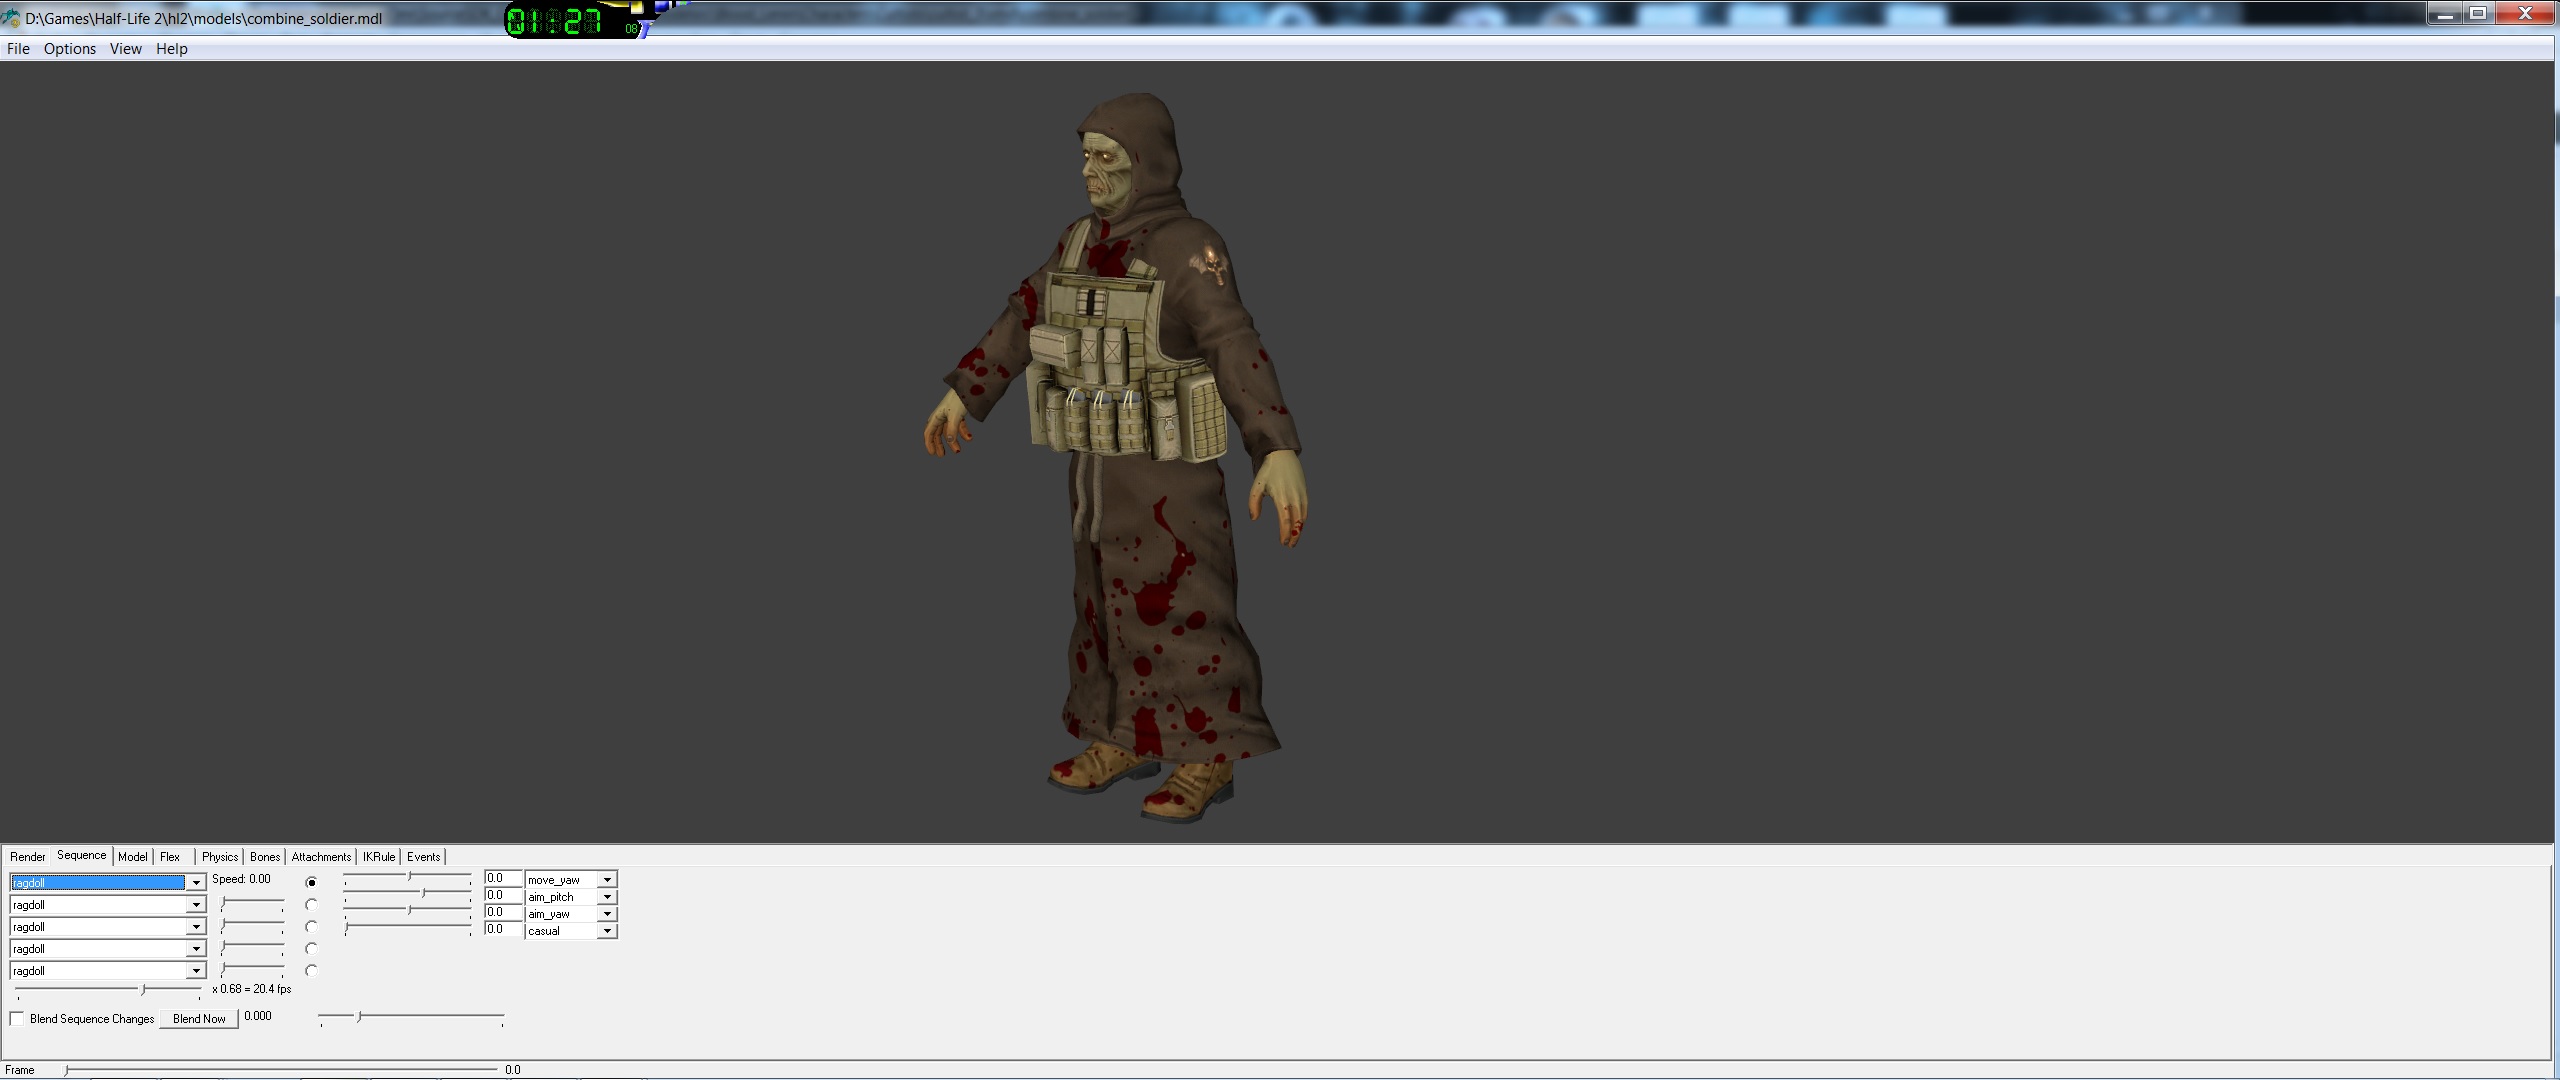Open the aim_pitch parameter dropdown
Screen dimensions: 2560x1080
(607, 897)
